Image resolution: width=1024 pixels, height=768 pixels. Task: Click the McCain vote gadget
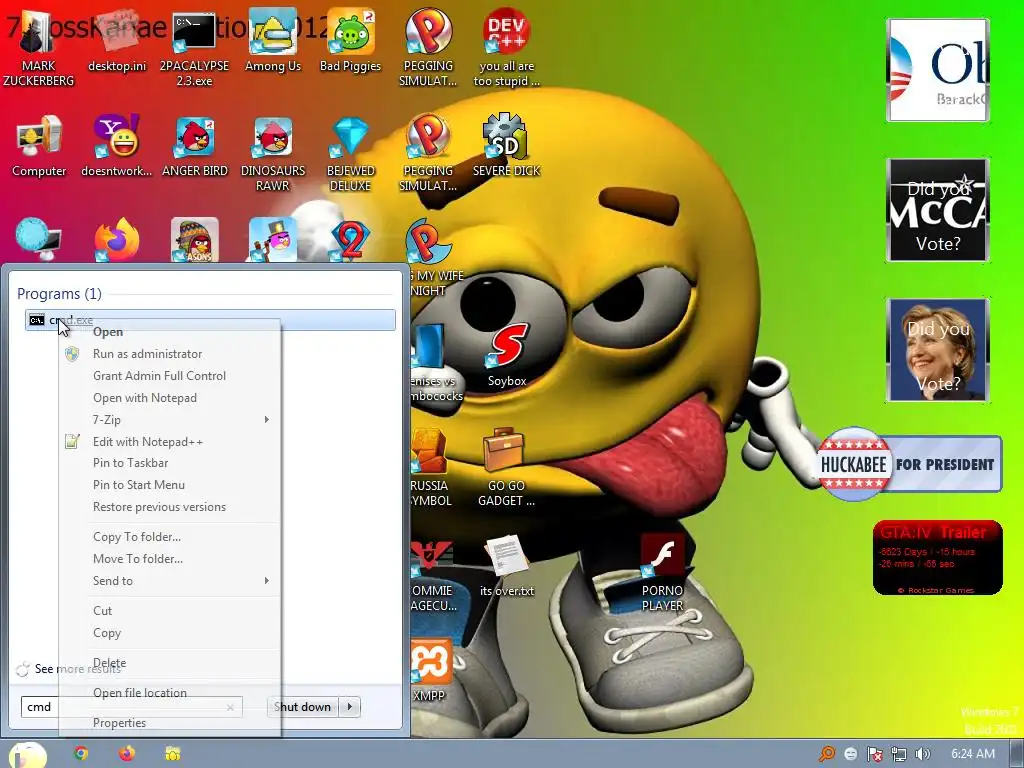coord(938,210)
